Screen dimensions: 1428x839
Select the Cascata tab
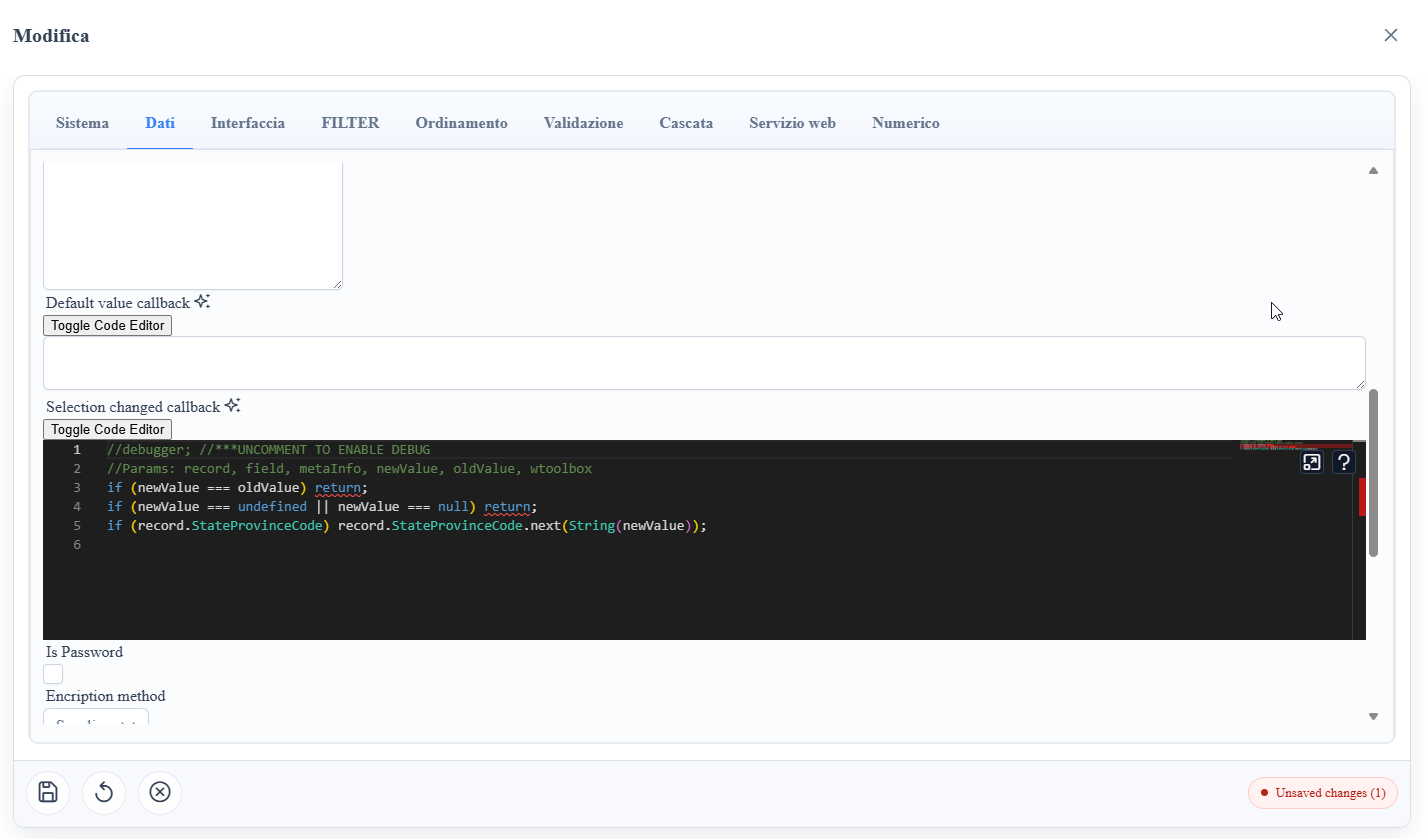[686, 123]
